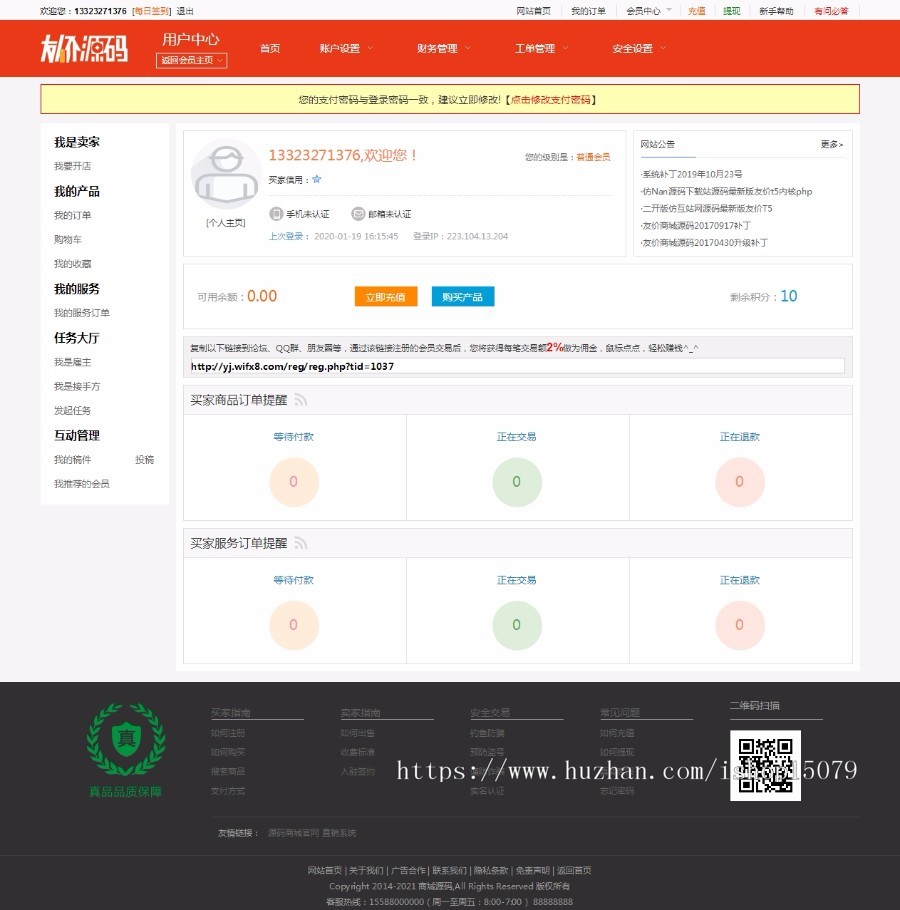Select the referral link input field
Screen dimensions: 900x910
point(517,366)
